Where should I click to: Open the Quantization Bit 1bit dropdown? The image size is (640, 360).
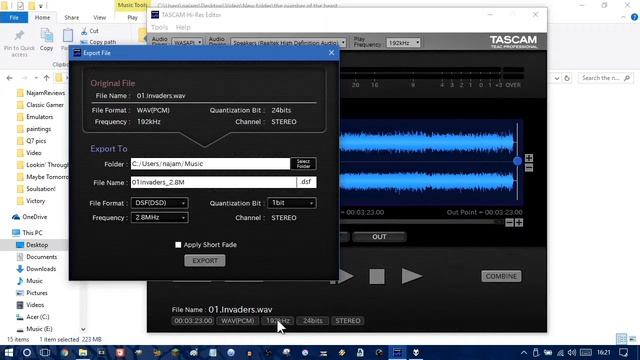coord(291,203)
